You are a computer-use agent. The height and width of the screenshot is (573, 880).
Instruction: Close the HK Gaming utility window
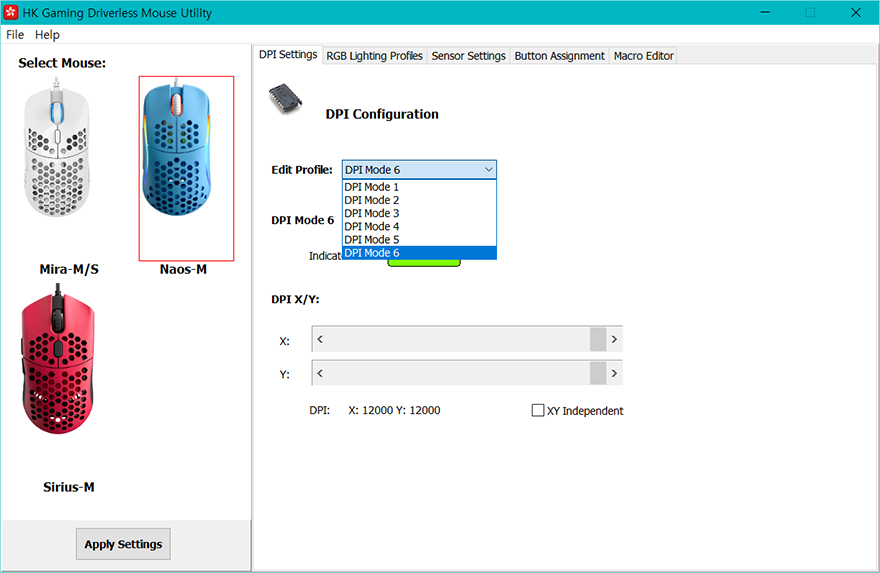pos(855,12)
